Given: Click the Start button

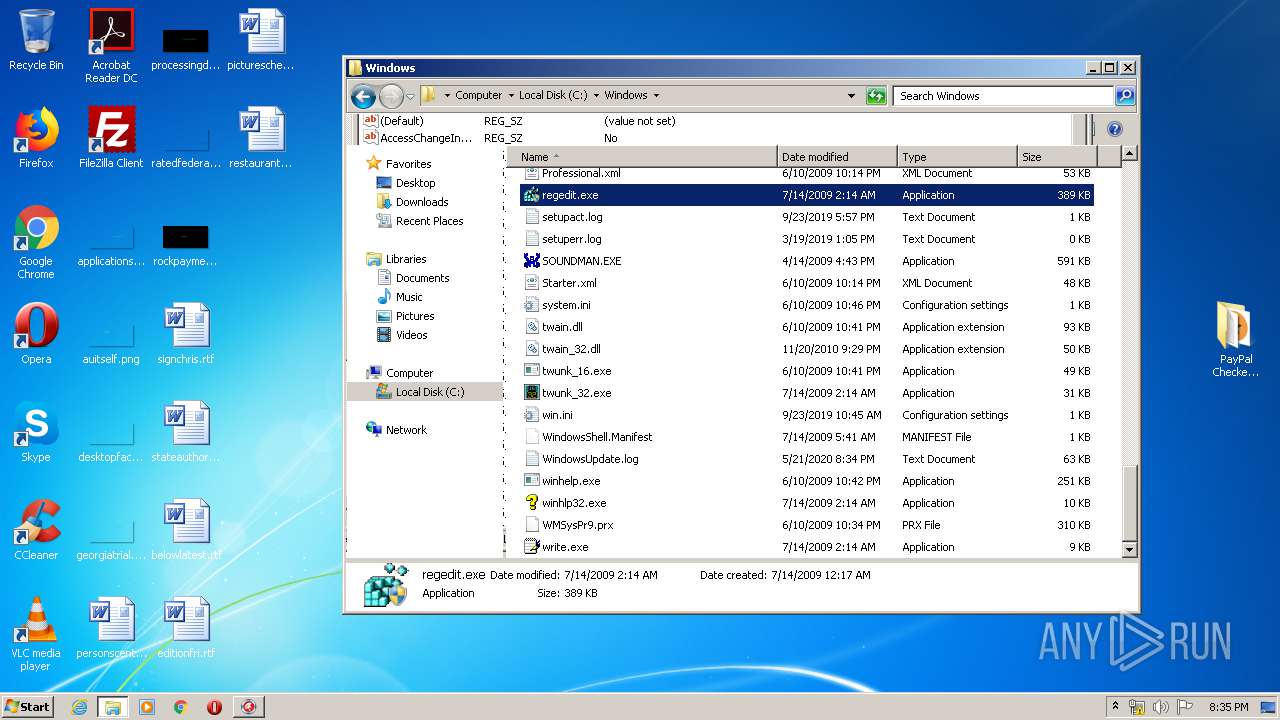Looking at the screenshot, I should (x=28, y=707).
